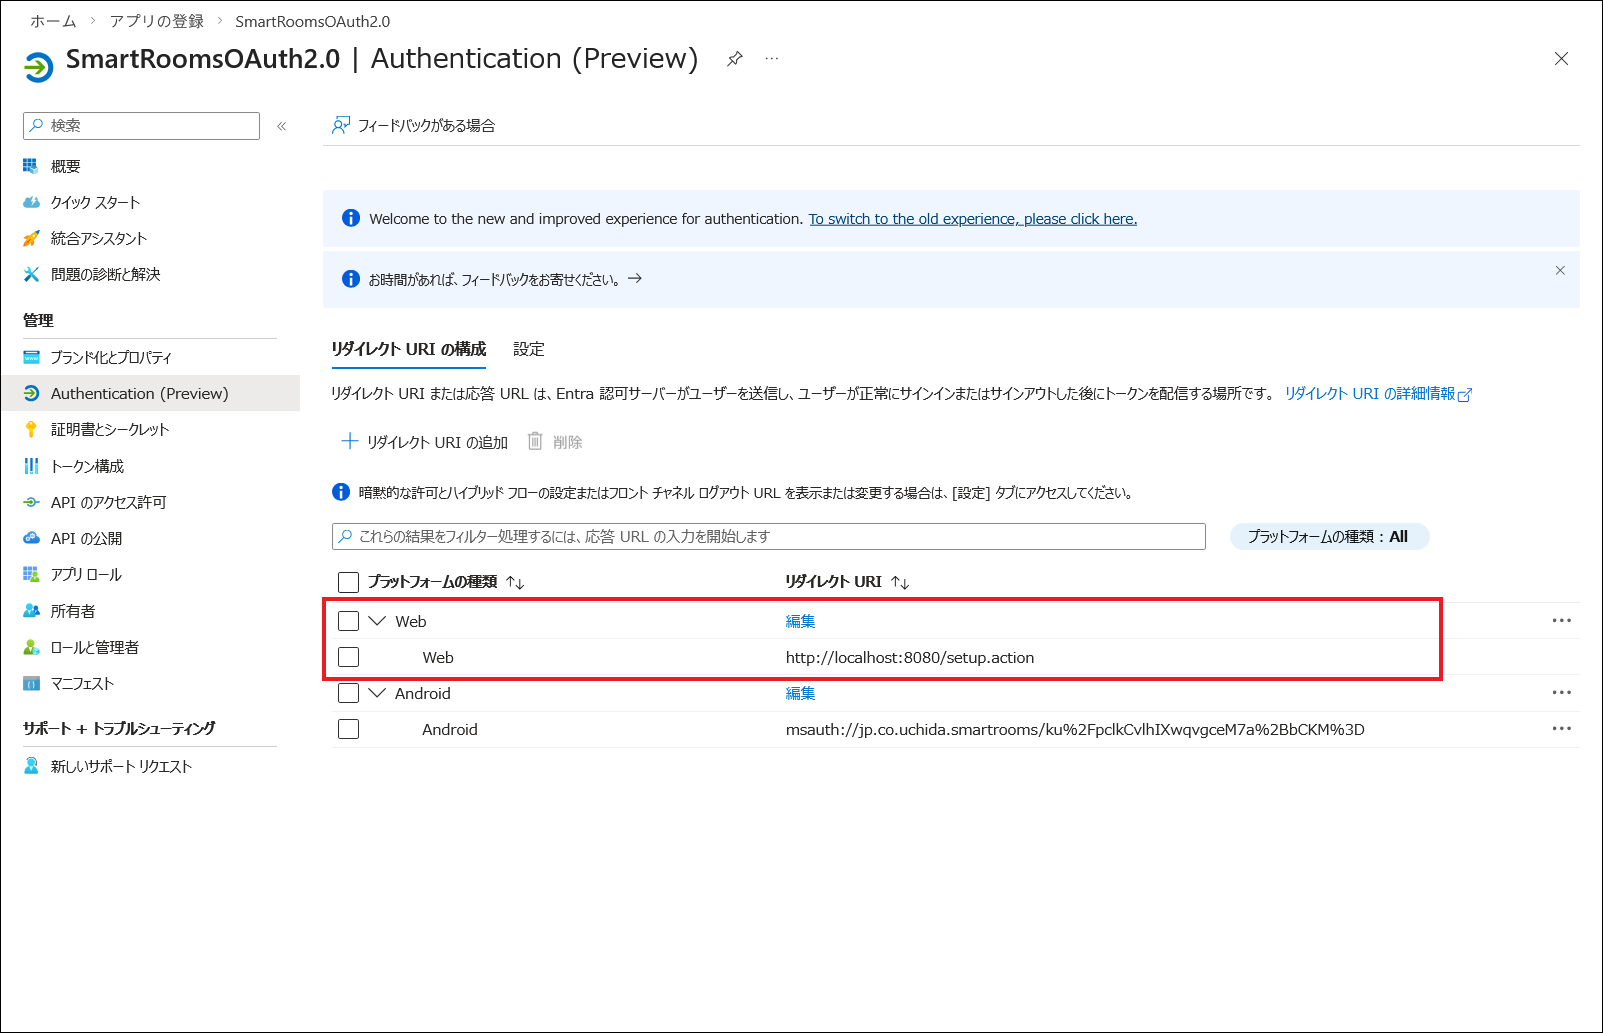Open the more options ellipsis beside title
The width and height of the screenshot is (1603, 1033).
772,59
